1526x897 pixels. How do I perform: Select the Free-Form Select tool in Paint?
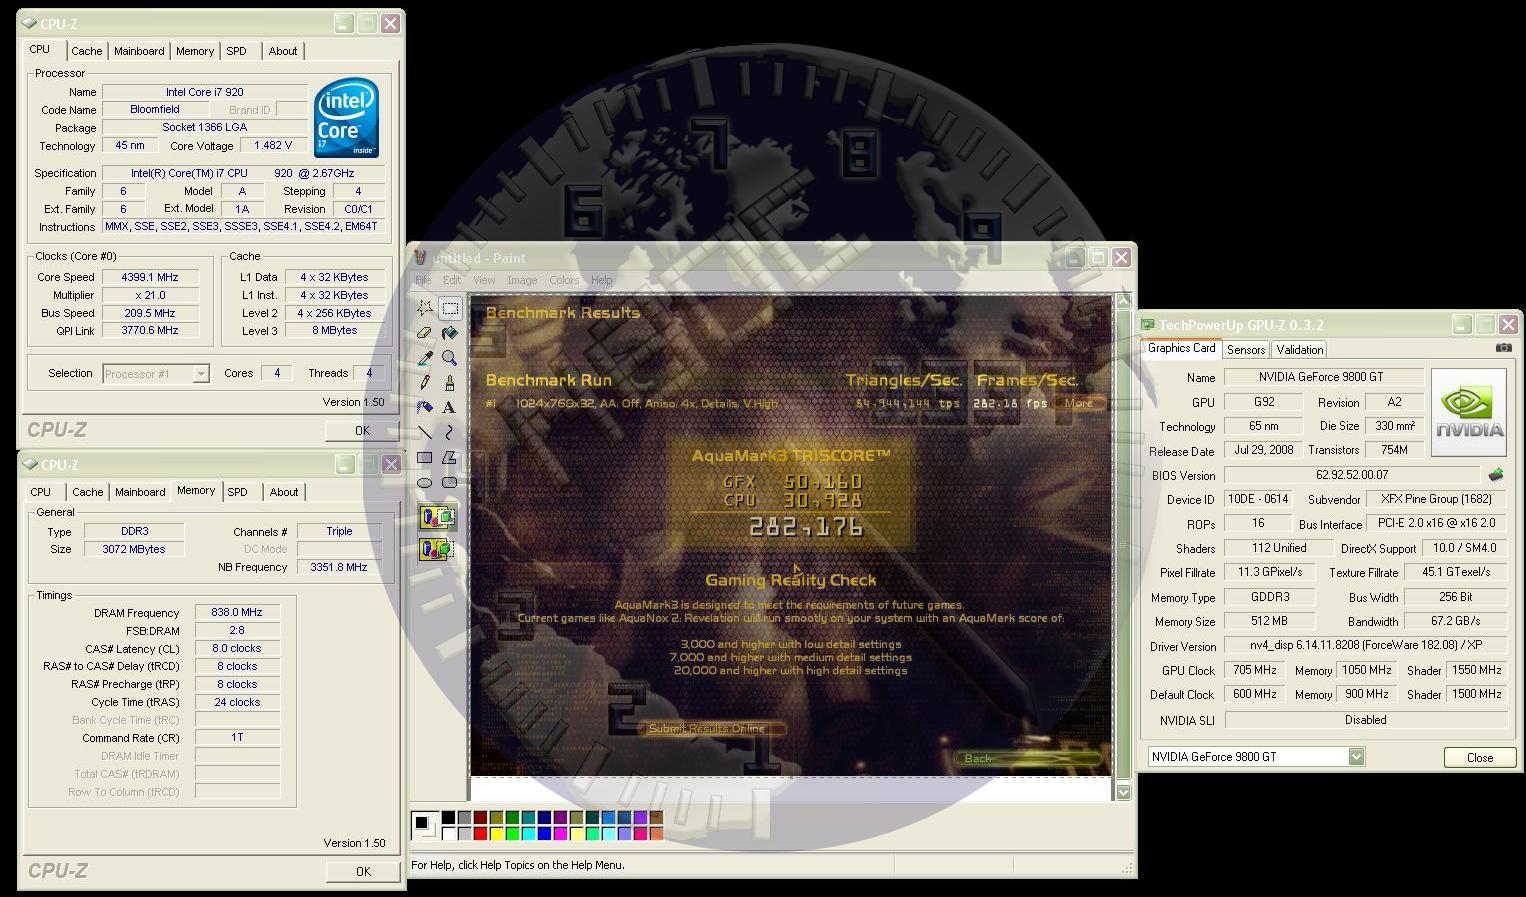click(425, 308)
